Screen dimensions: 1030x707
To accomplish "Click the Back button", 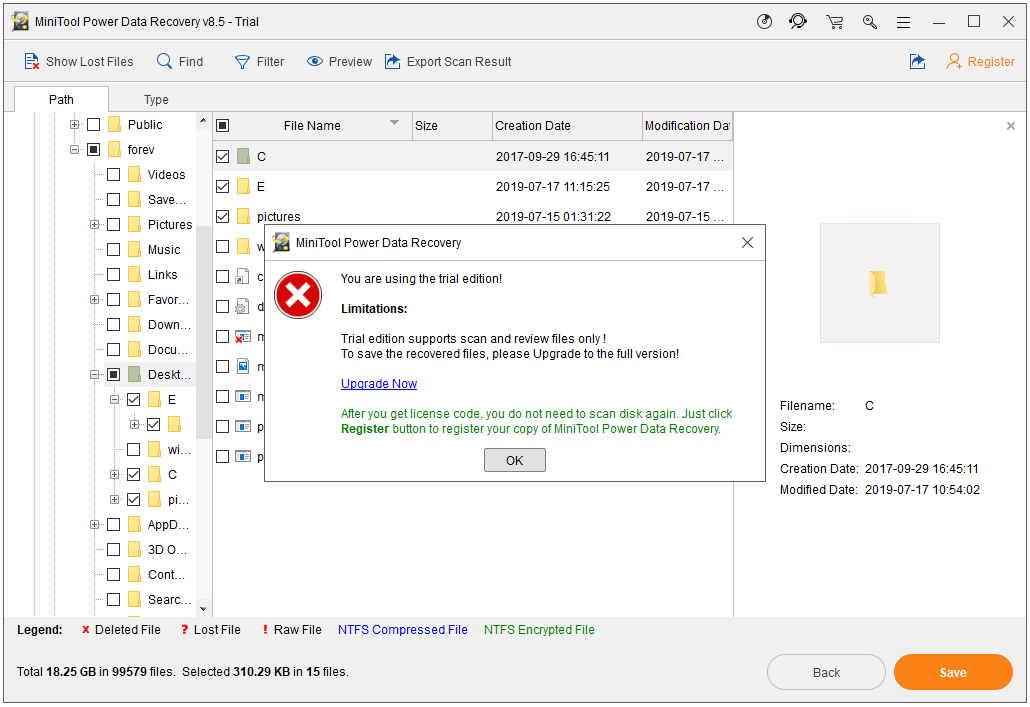I will 826,672.
